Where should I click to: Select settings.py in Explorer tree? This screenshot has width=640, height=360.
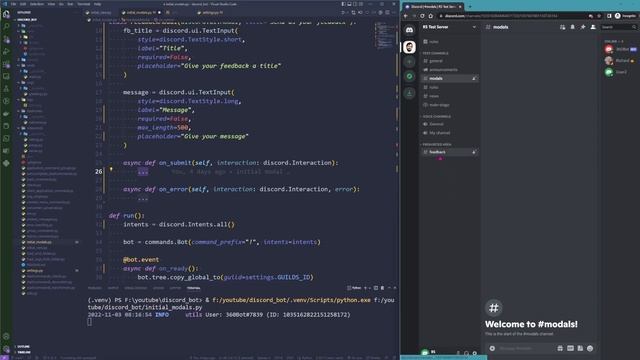point(35,271)
